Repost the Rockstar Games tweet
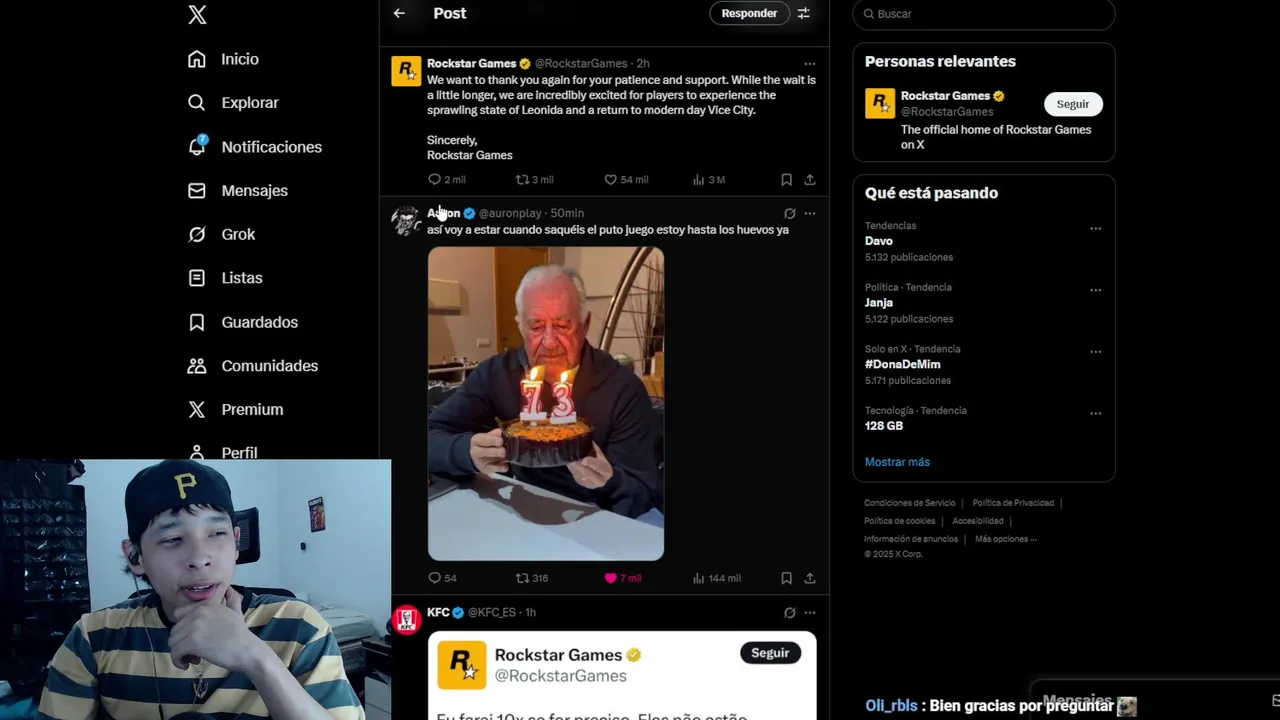This screenshot has height=720, width=1280. (534, 180)
